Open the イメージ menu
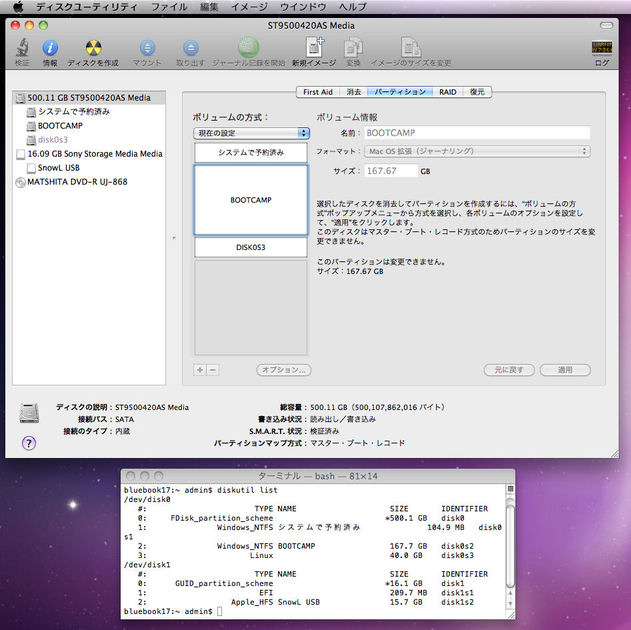 (249, 6)
